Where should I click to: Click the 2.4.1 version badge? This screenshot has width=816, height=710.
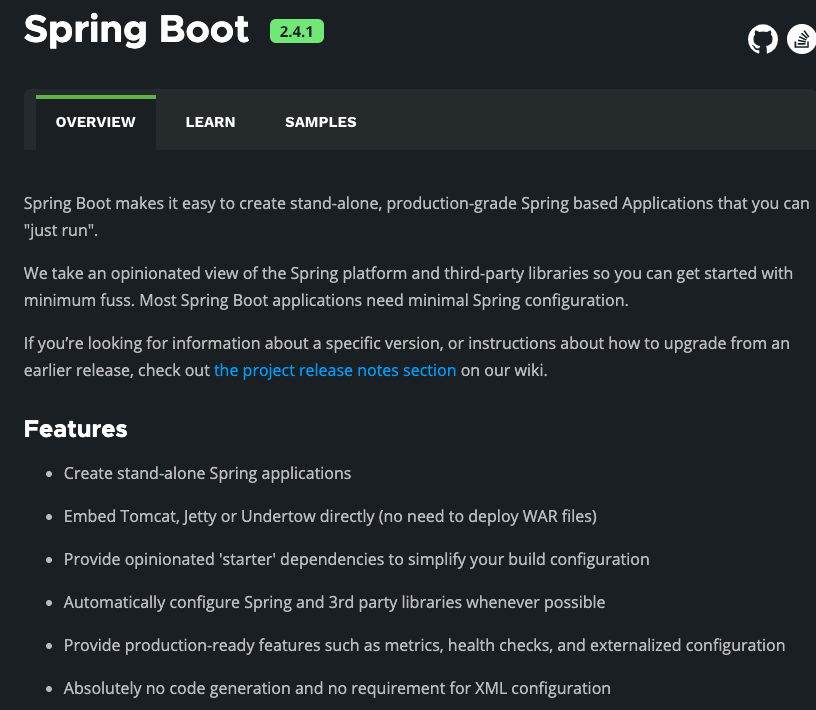(297, 31)
